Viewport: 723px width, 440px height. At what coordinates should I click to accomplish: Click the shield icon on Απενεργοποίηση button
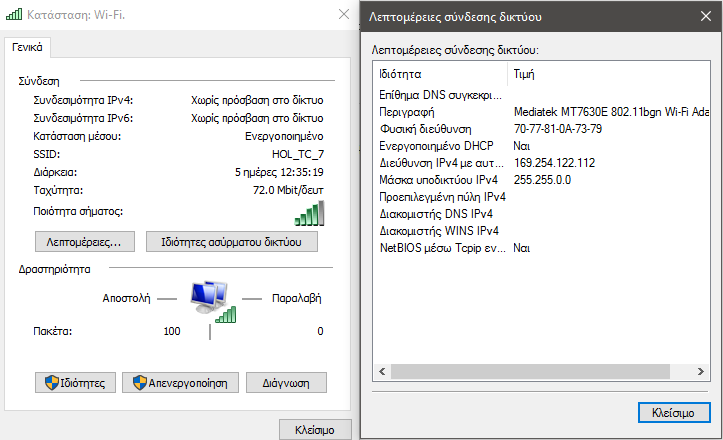(x=140, y=382)
